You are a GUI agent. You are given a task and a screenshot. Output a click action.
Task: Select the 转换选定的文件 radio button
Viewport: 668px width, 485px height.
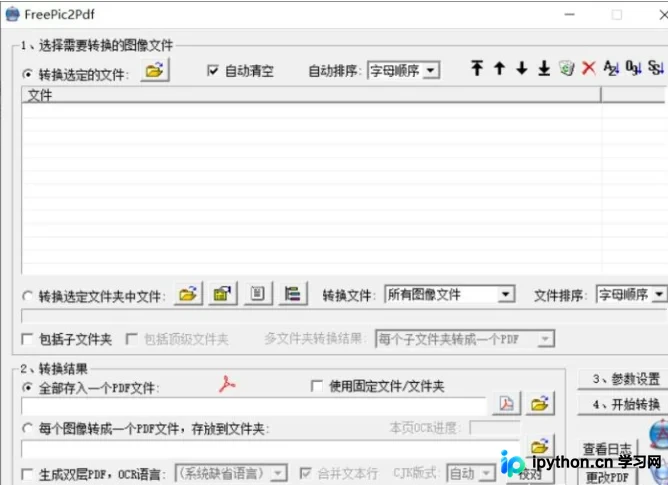coord(27,74)
